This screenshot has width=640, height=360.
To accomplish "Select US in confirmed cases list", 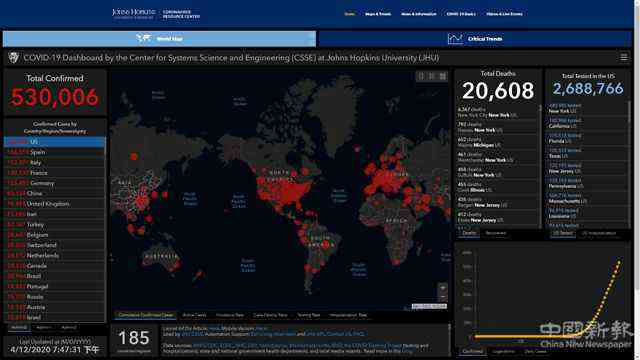I will (54, 142).
